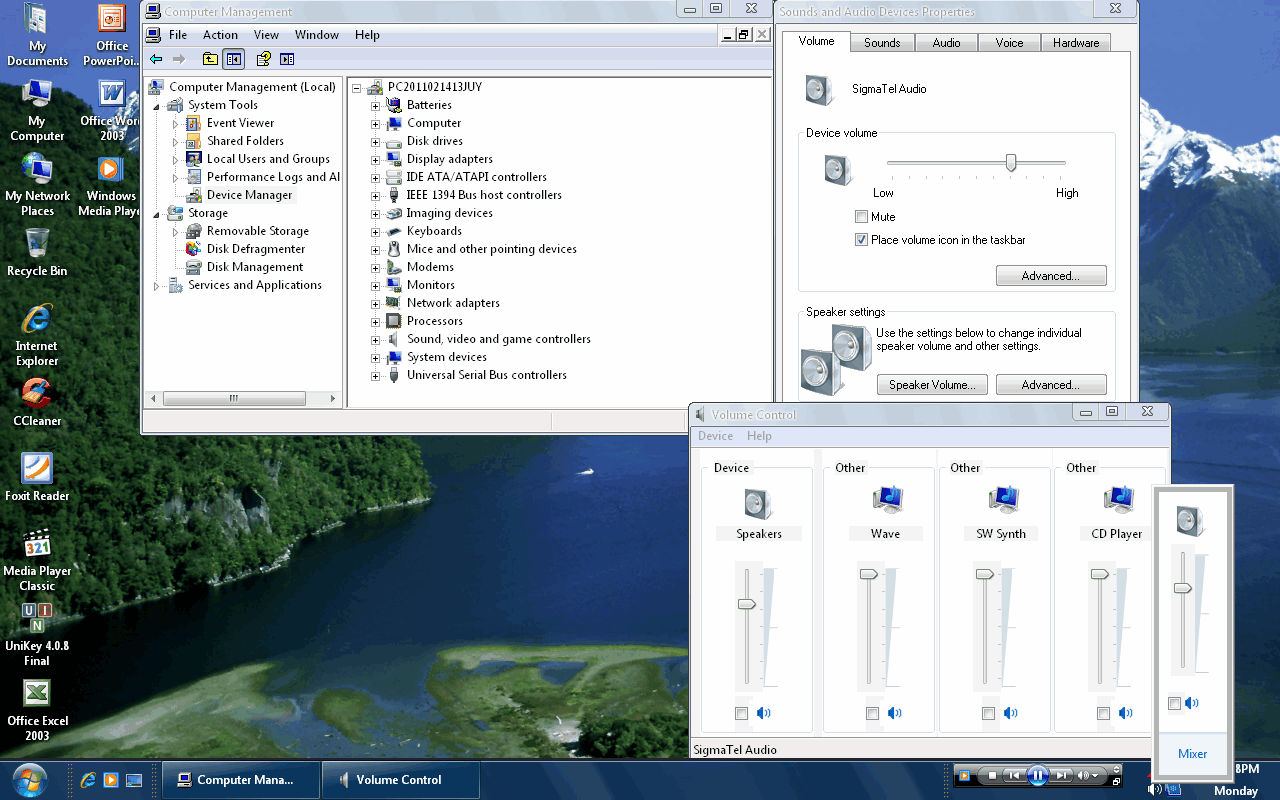Click the Mixer link in volume popup
Screen dimensions: 1280x800
(1192, 754)
